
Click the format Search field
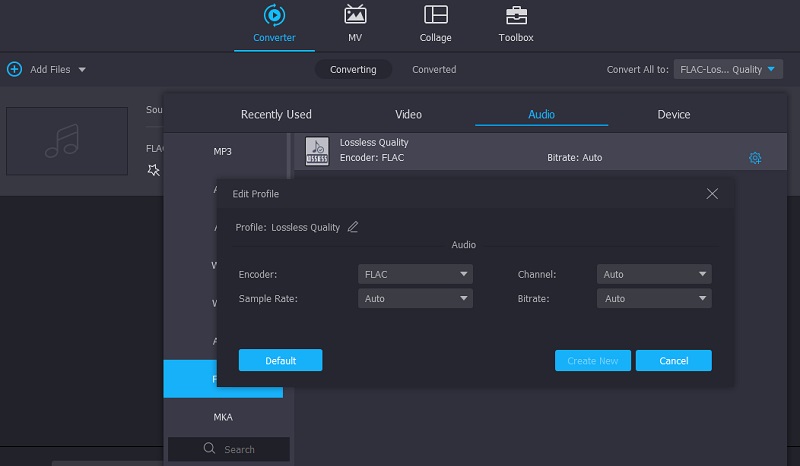(229, 449)
